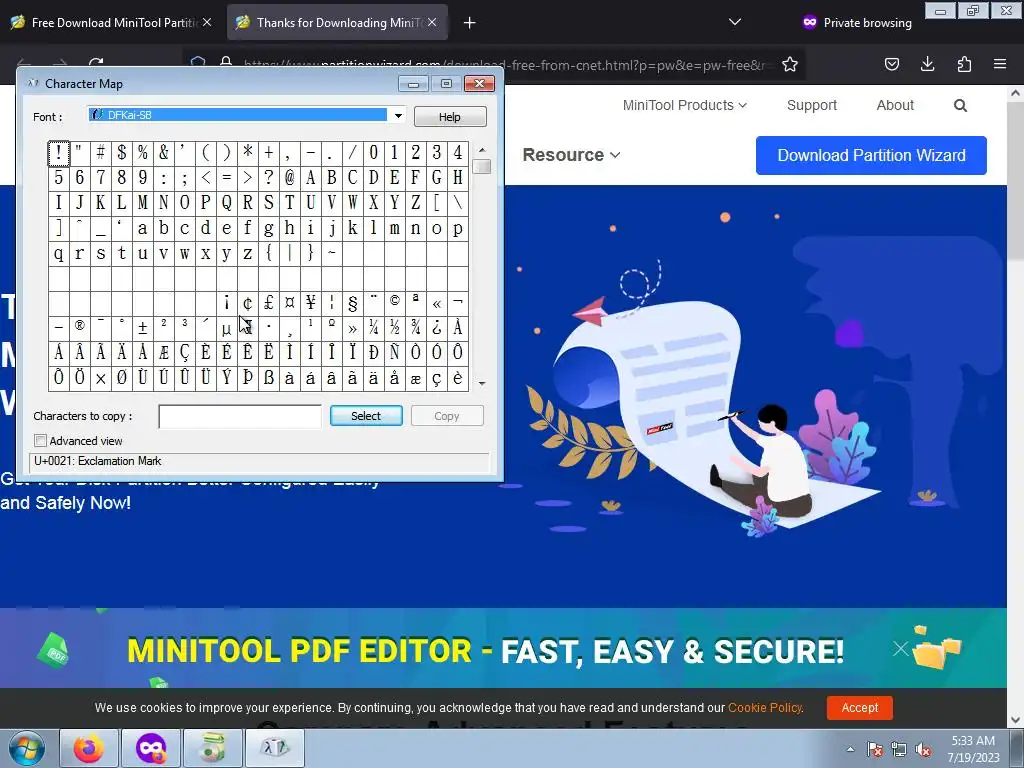Select the registered trademark character
This screenshot has height=768, width=1024.
80,328
